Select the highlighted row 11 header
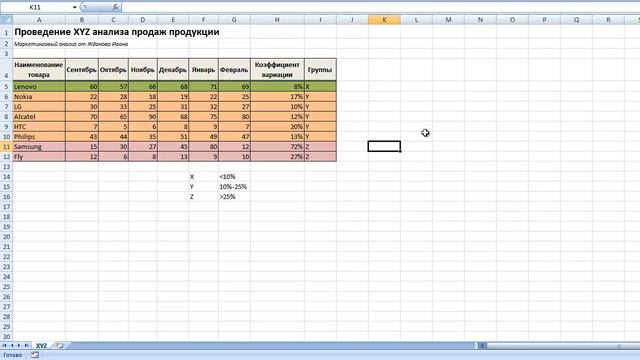Screen dimensions: 640x360 tap(6, 147)
